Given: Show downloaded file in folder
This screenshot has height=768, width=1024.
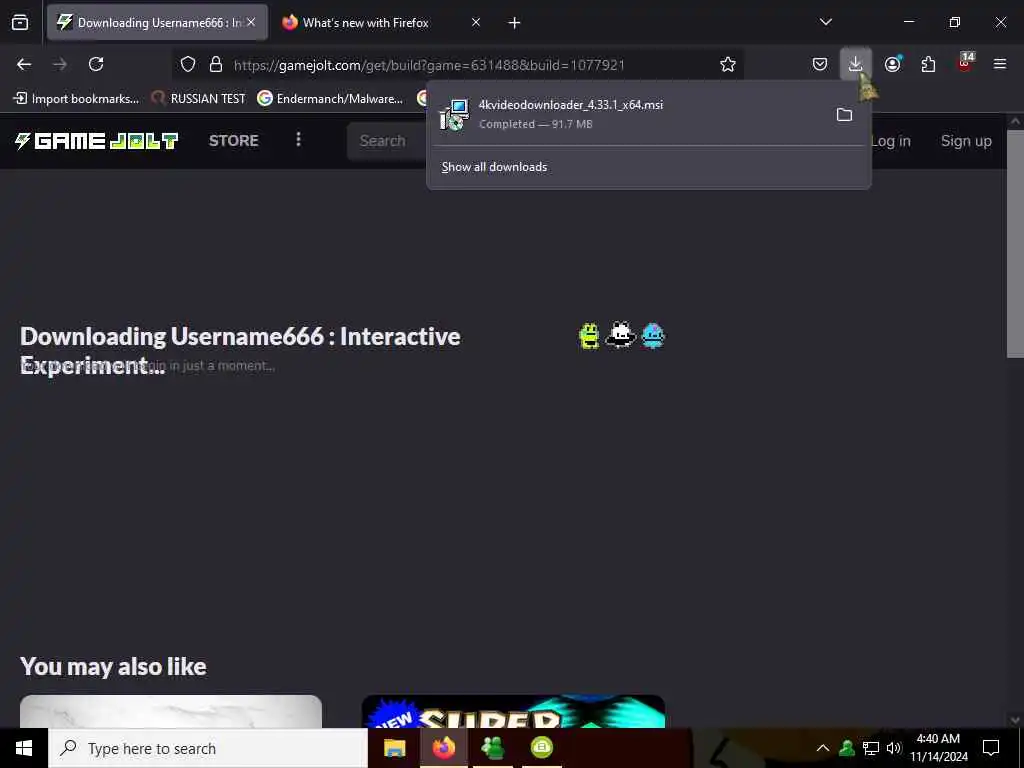Looking at the screenshot, I should 844,115.
